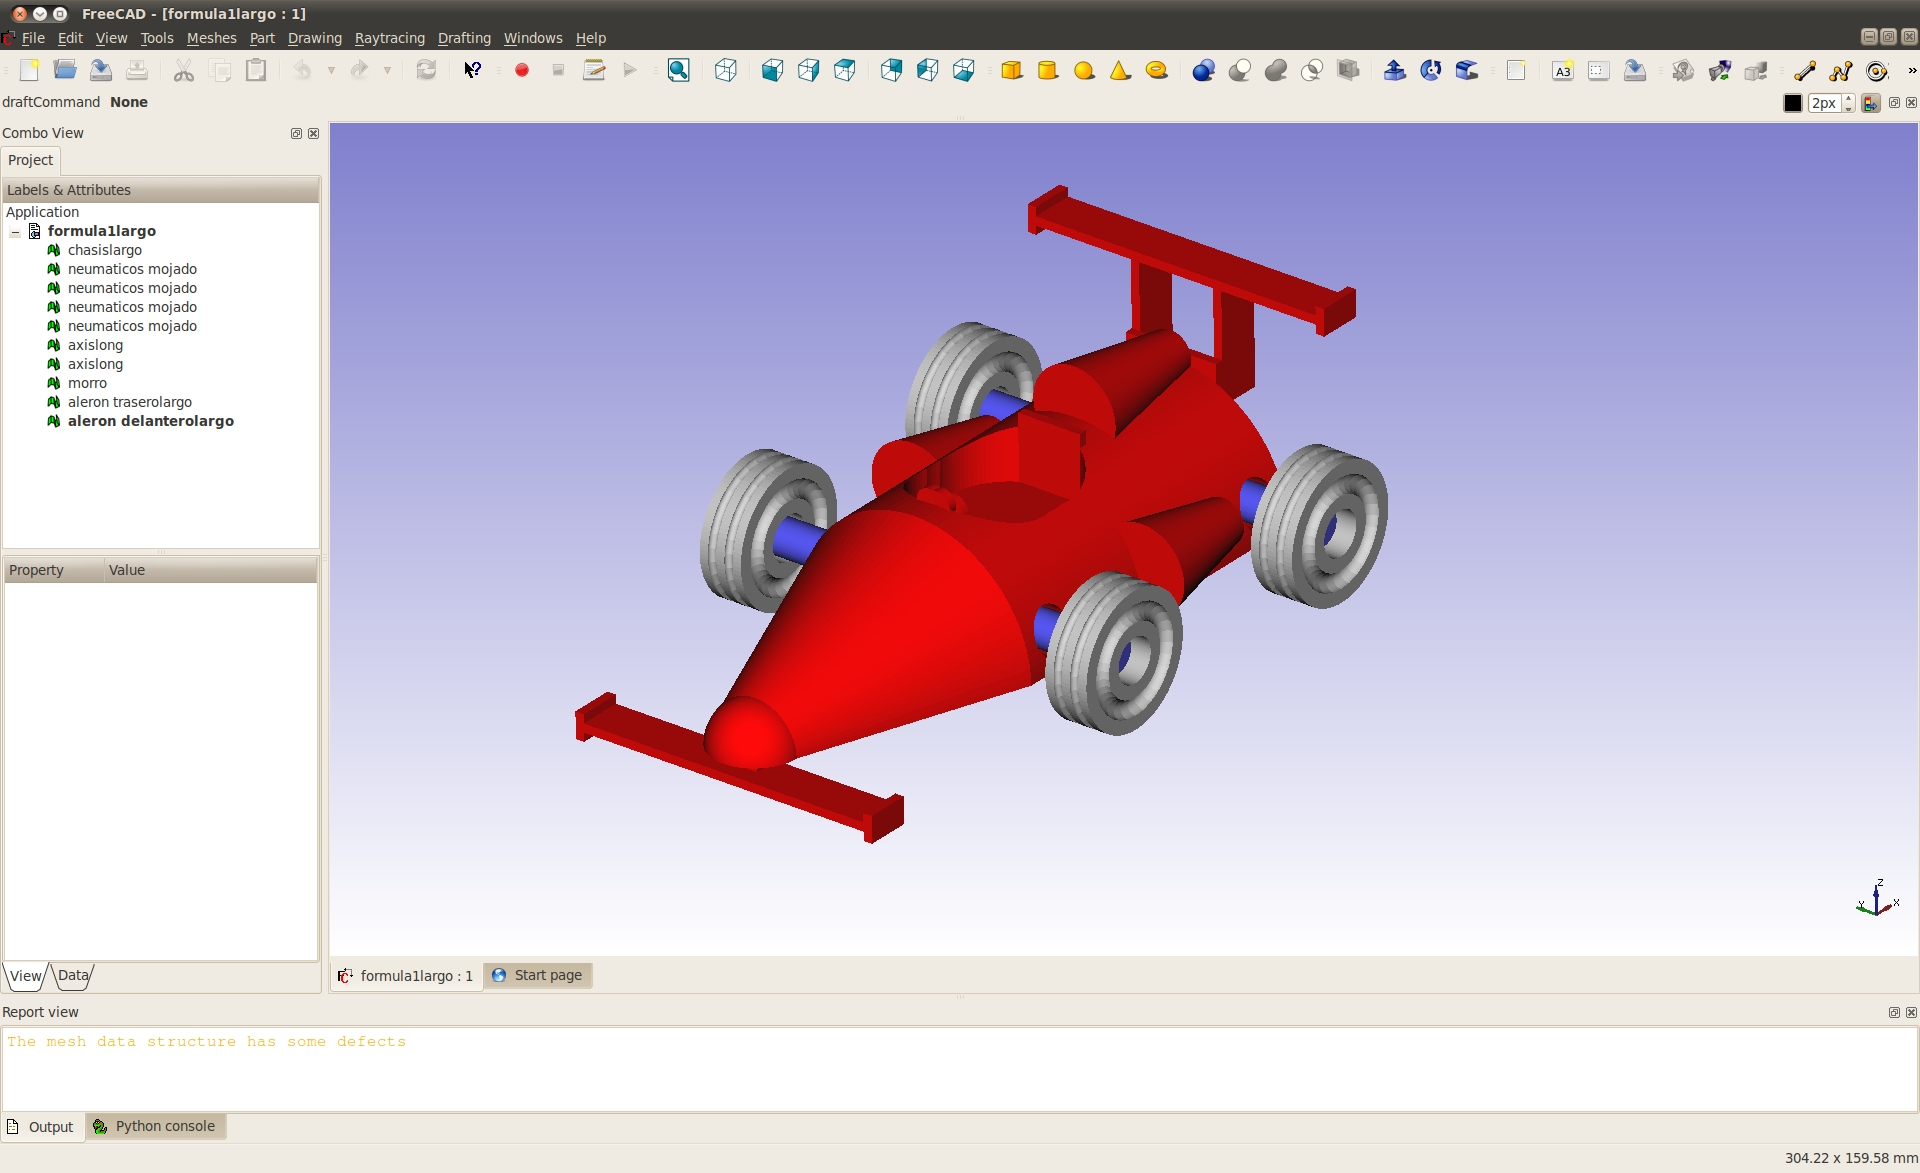Switch to the Python console tab
Viewport: 1920px width, 1173px height.
coord(155,1126)
